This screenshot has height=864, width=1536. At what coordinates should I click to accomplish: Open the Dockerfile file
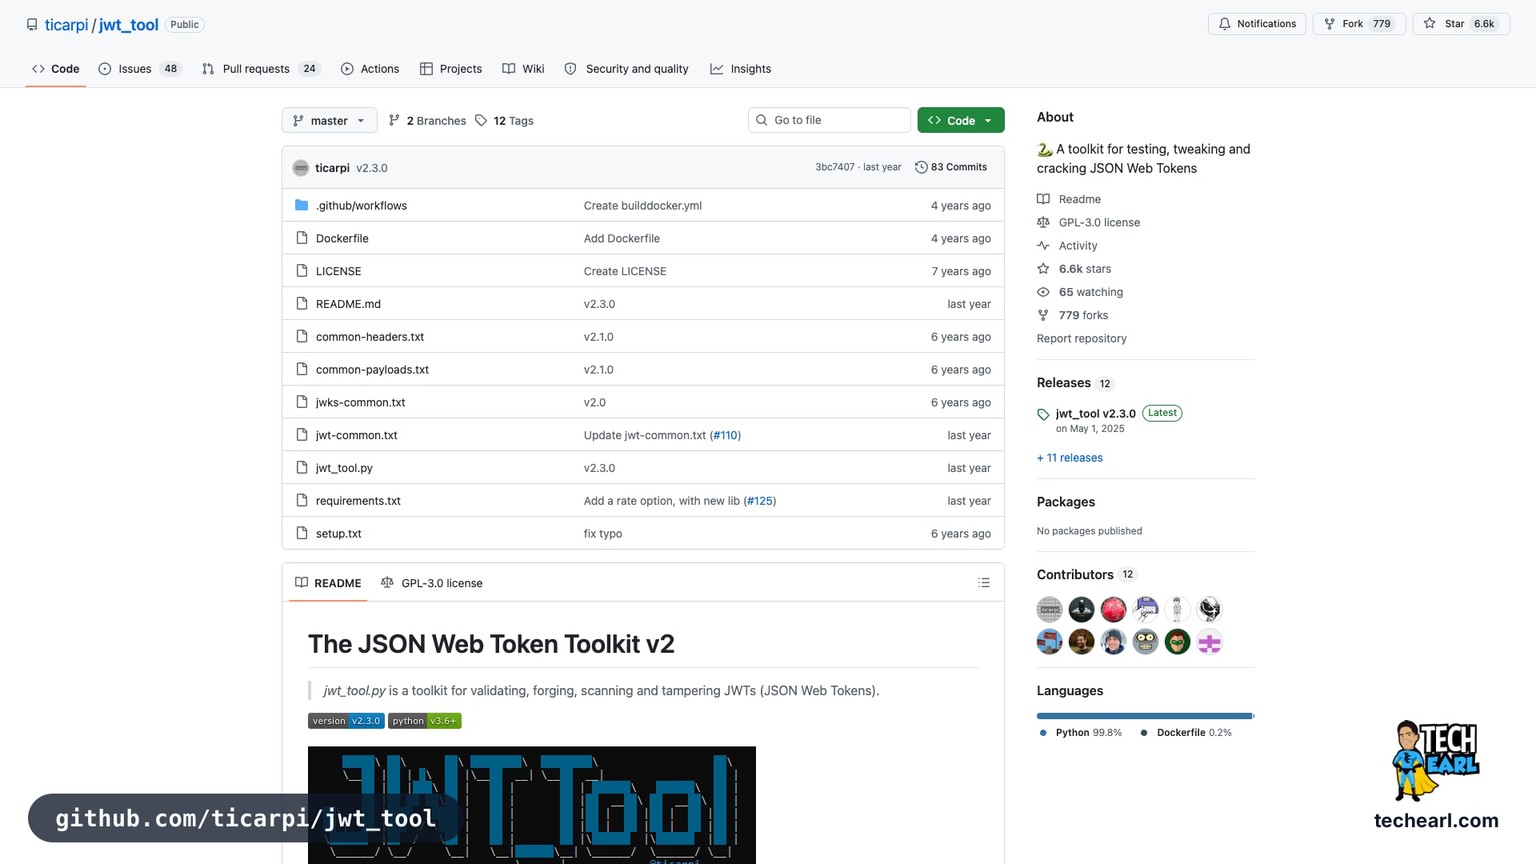pyautogui.click(x=342, y=239)
